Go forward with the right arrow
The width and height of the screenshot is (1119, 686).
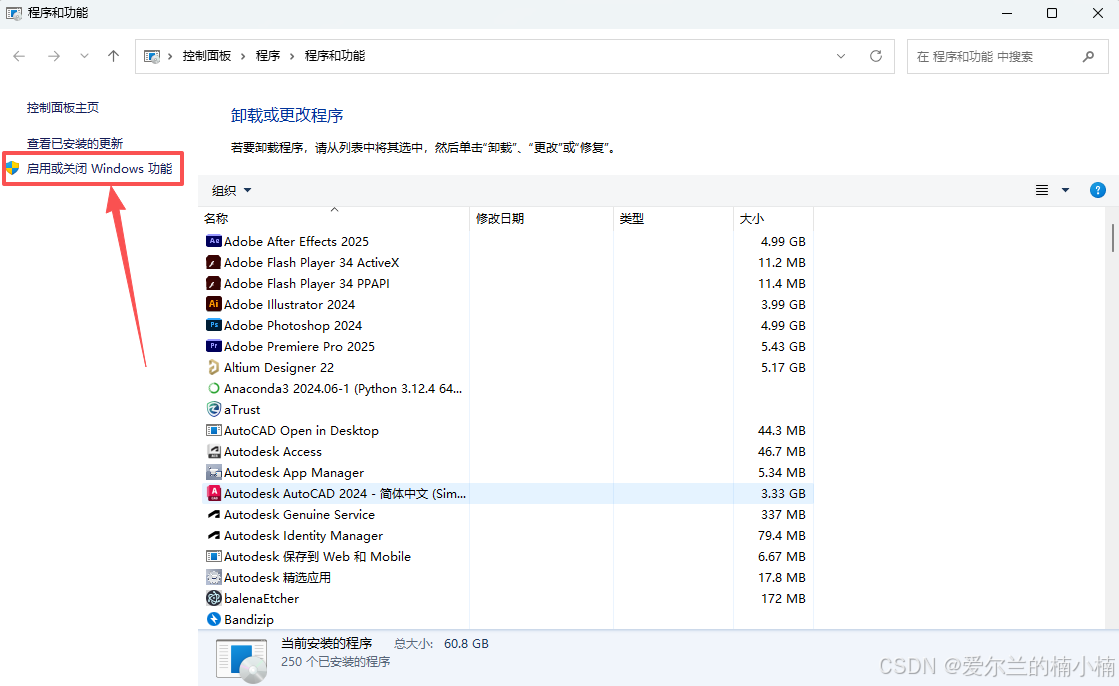click(x=54, y=56)
